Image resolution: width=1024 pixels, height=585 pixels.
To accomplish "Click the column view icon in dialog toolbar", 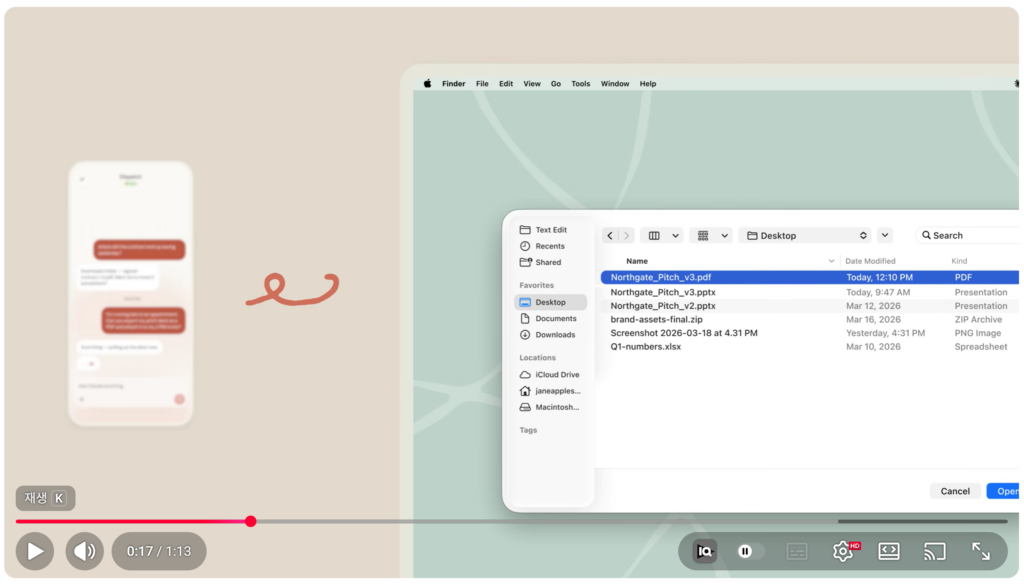I will point(654,235).
